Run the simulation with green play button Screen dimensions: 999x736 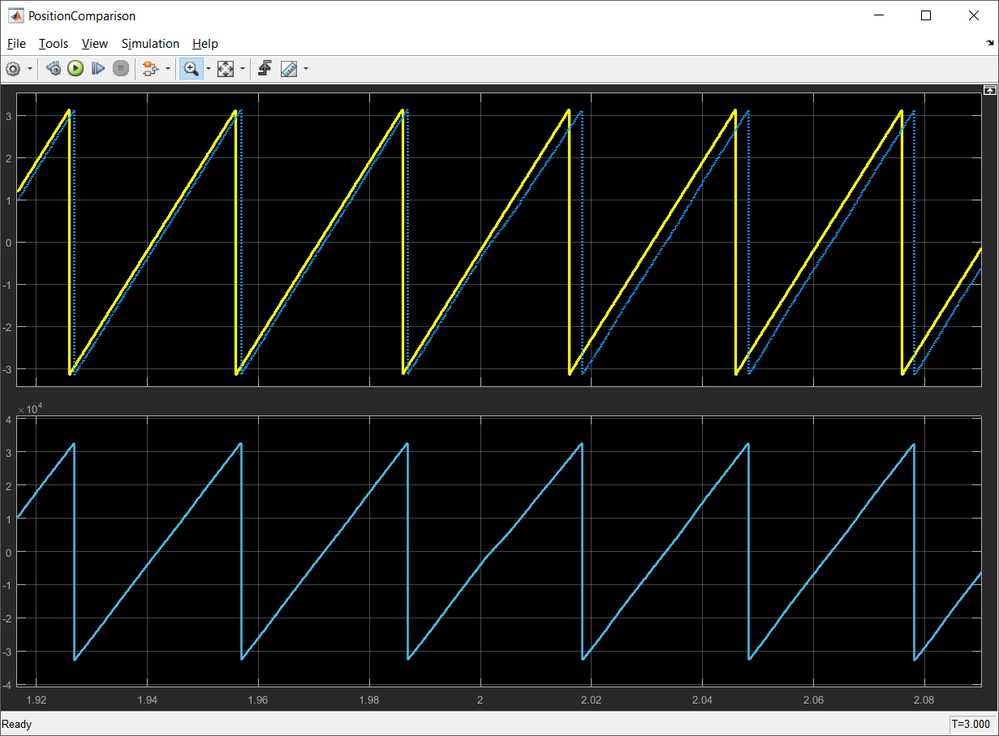tap(76, 68)
